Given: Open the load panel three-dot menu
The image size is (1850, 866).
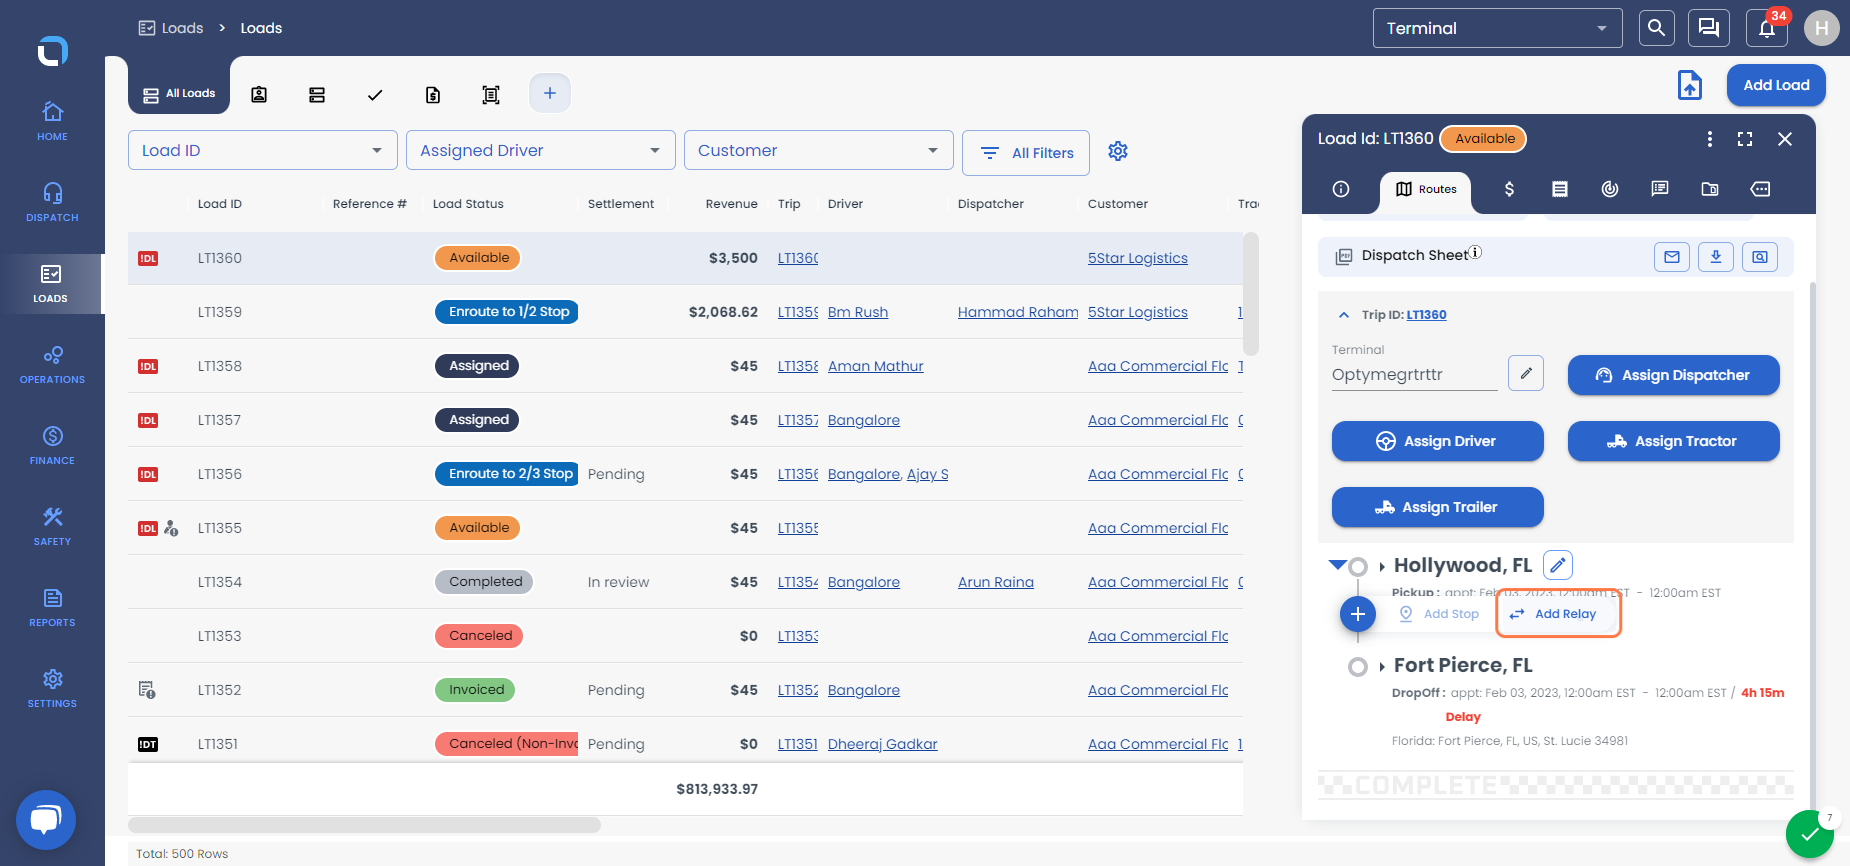Looking at the screenshot, I should [1710, 139].
